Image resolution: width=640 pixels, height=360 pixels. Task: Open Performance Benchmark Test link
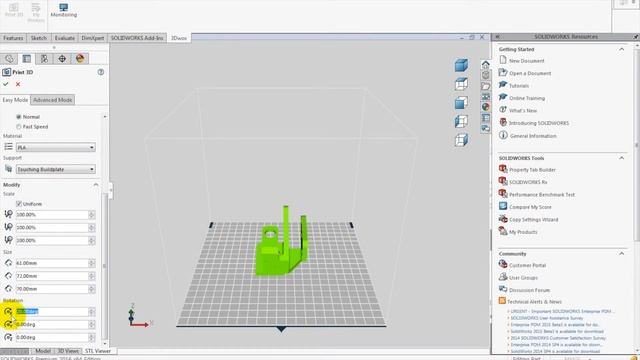[x=542, y=195]
